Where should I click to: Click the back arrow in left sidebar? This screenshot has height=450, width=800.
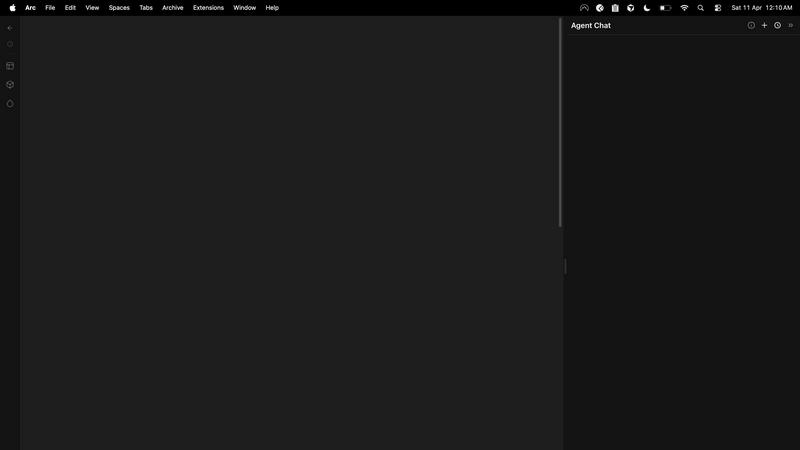click(10, 28)
